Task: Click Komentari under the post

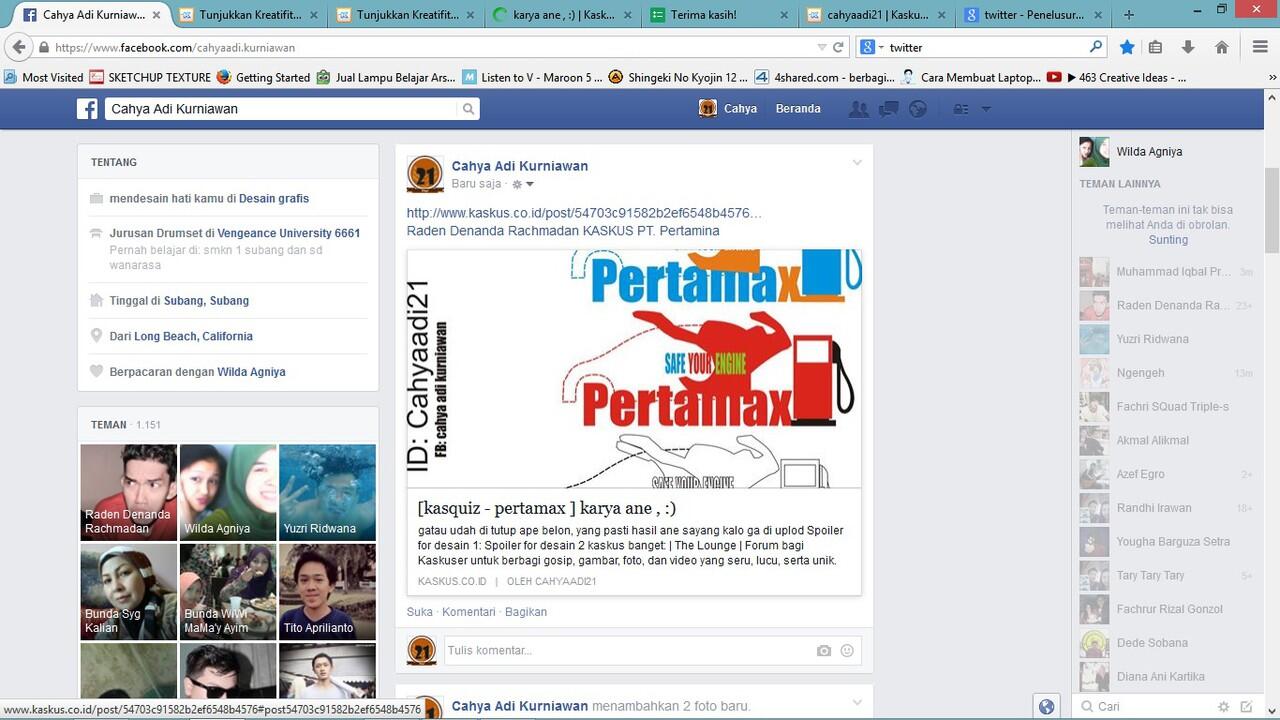Action: point(469,612)
